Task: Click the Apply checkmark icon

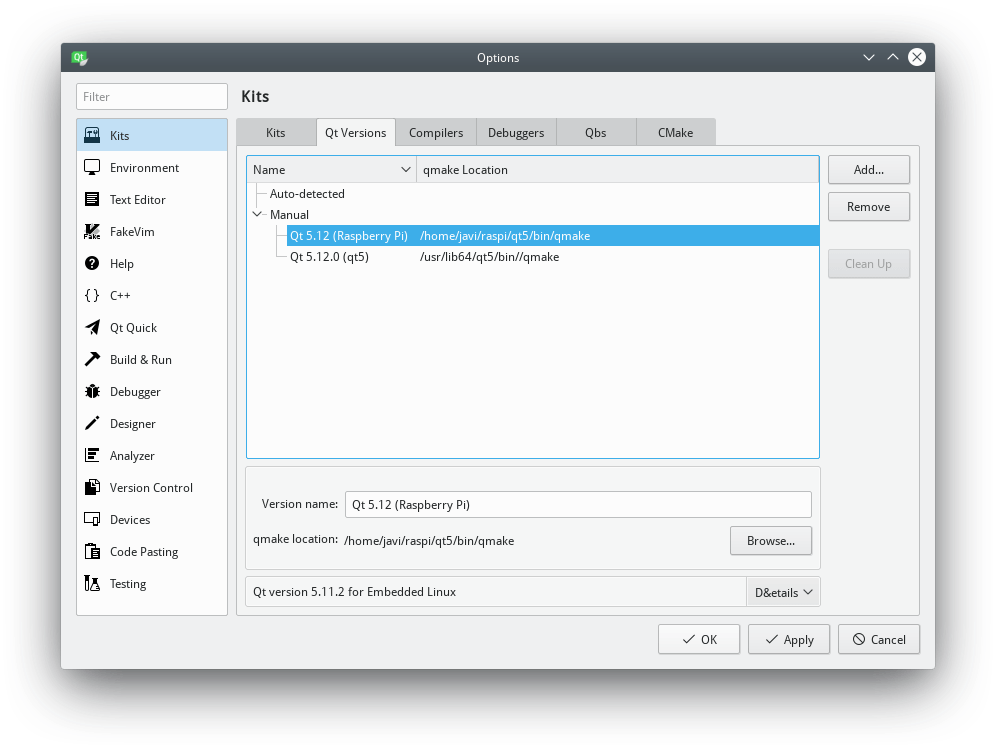Action: 772,639
